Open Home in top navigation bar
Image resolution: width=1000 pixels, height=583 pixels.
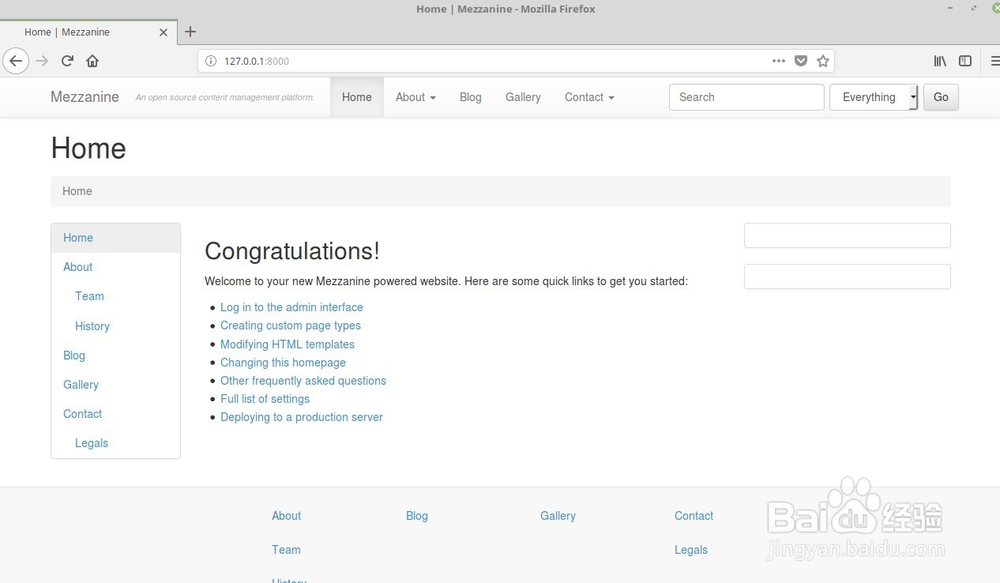(357, 97)
